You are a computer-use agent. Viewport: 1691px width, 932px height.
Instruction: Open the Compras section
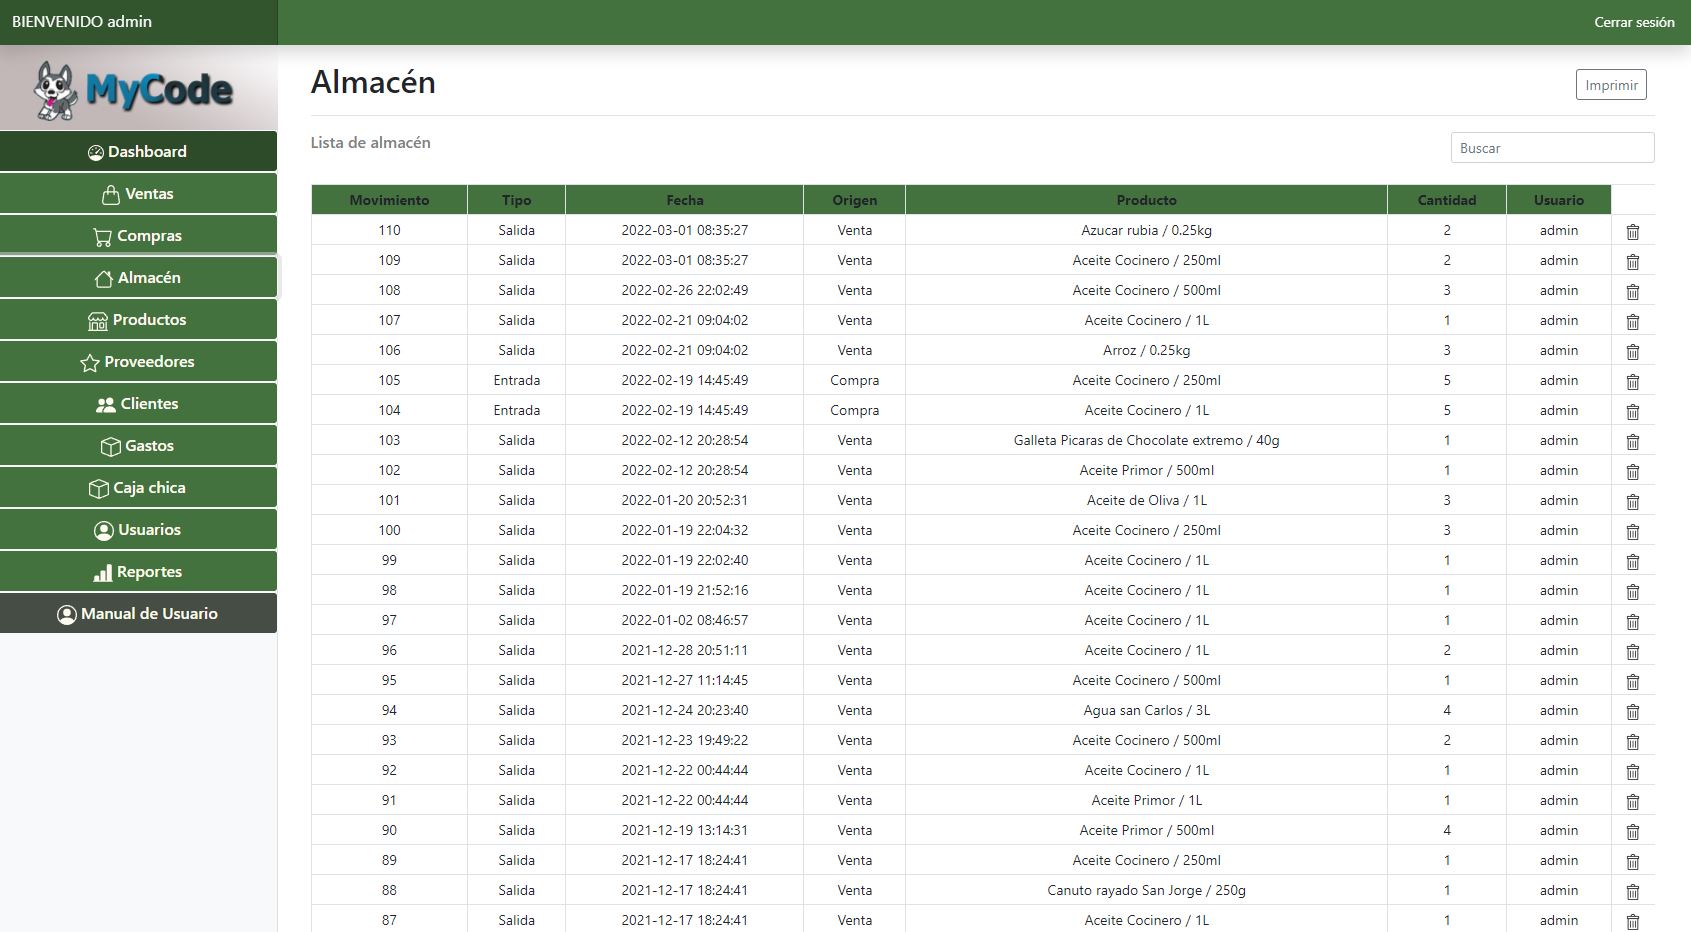tap(138, 236)
